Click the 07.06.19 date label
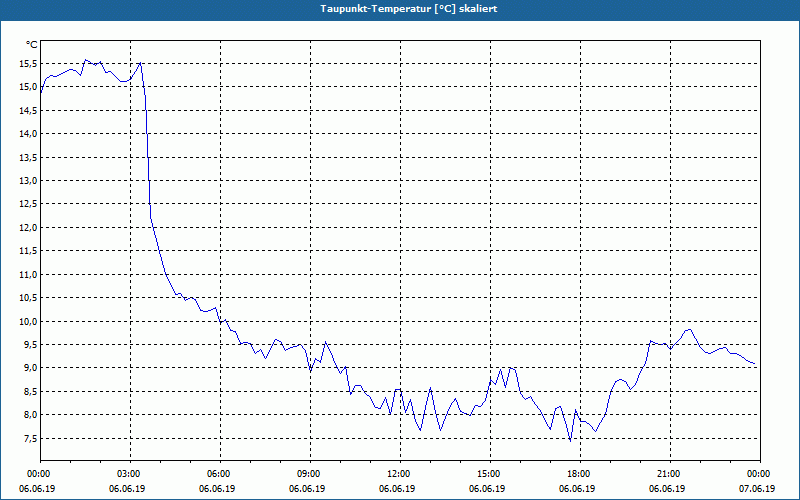This screenshot has height=500, width=800. [757, 489]
